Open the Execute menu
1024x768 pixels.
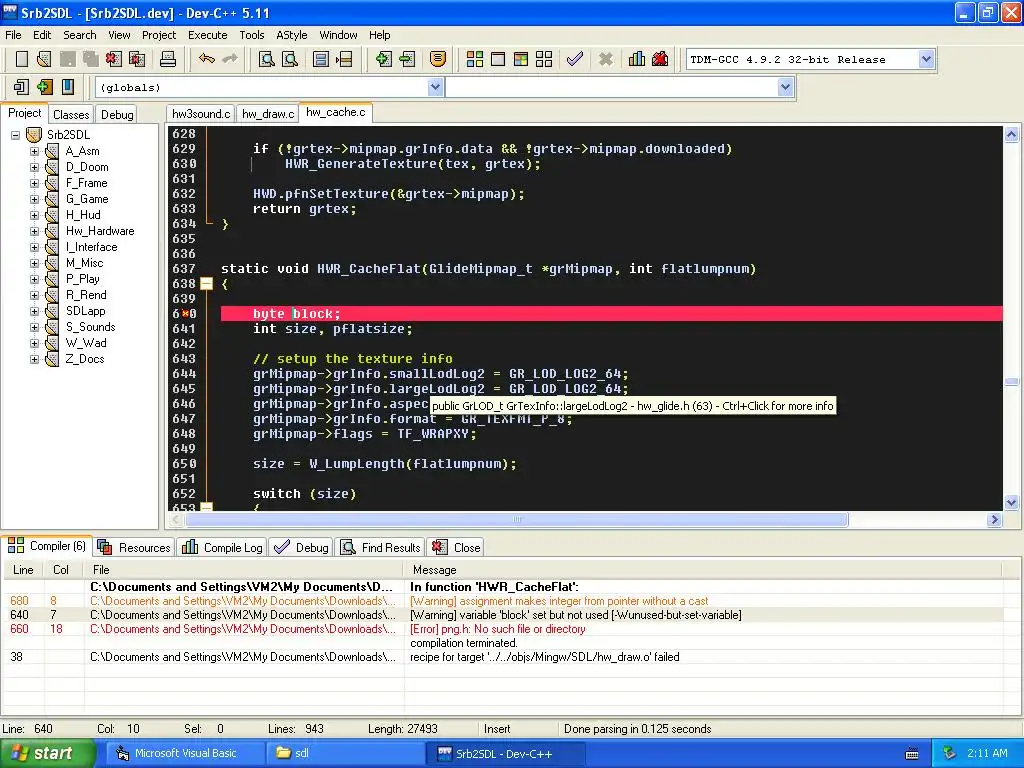(208, 35)
